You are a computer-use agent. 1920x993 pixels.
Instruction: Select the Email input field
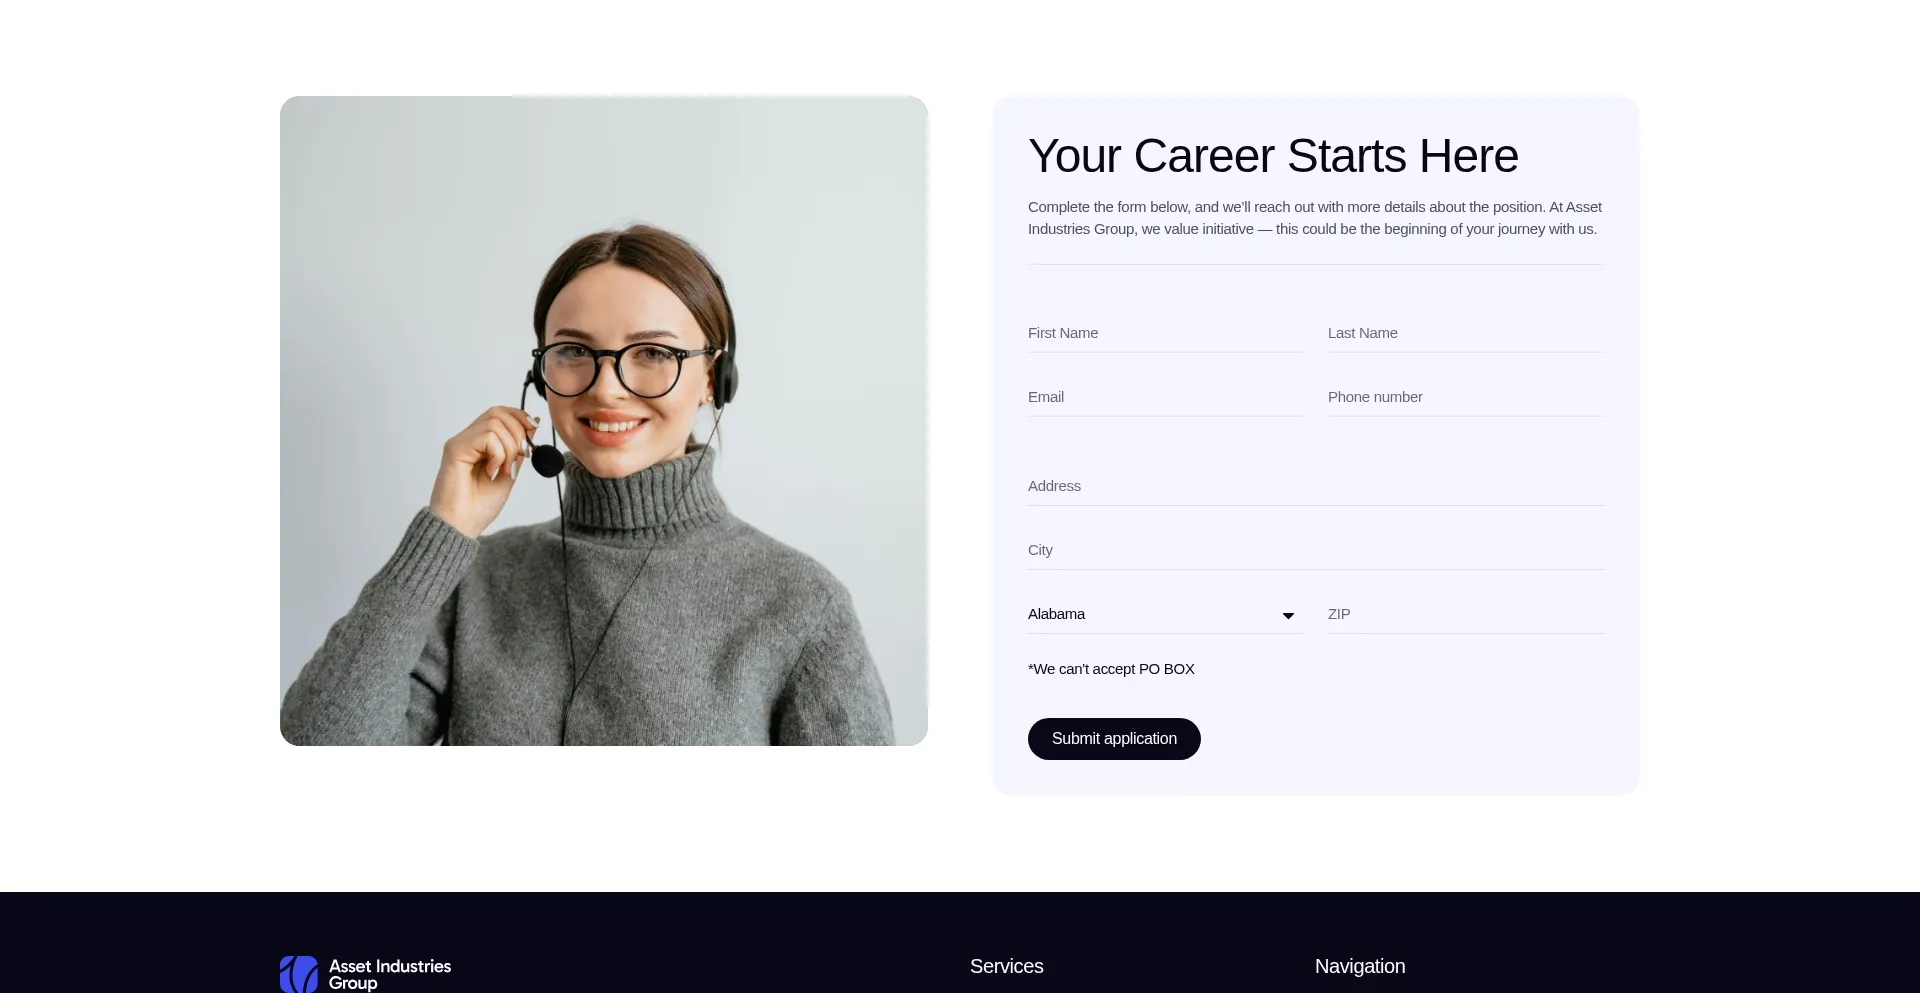(x=1165, y=397)
